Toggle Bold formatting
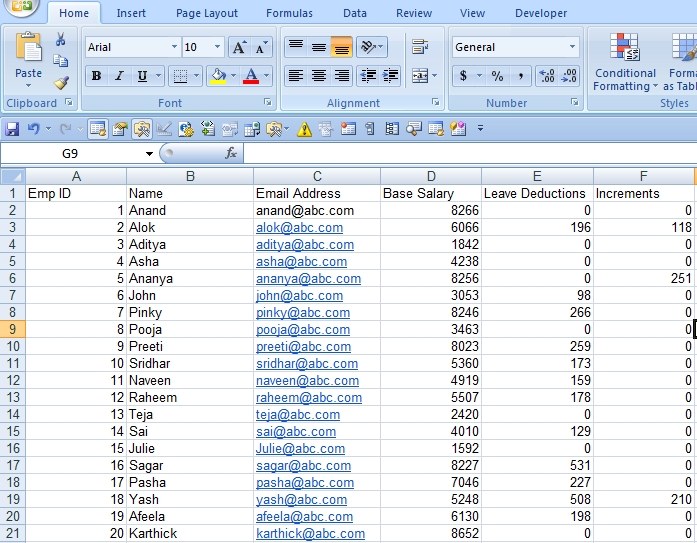 pos(96,76)
